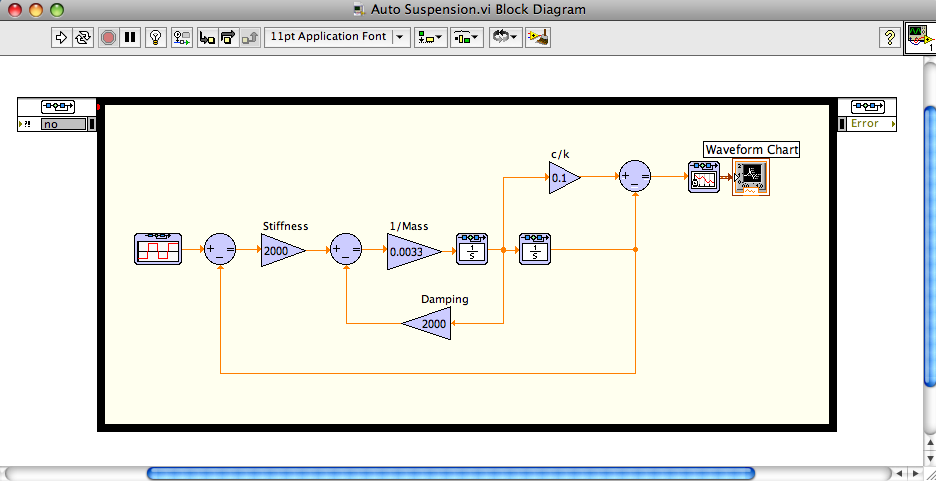Pause the VI execution
Viewport: 936px width, 481px height.
pyautogui.click(x=130, y=38)
